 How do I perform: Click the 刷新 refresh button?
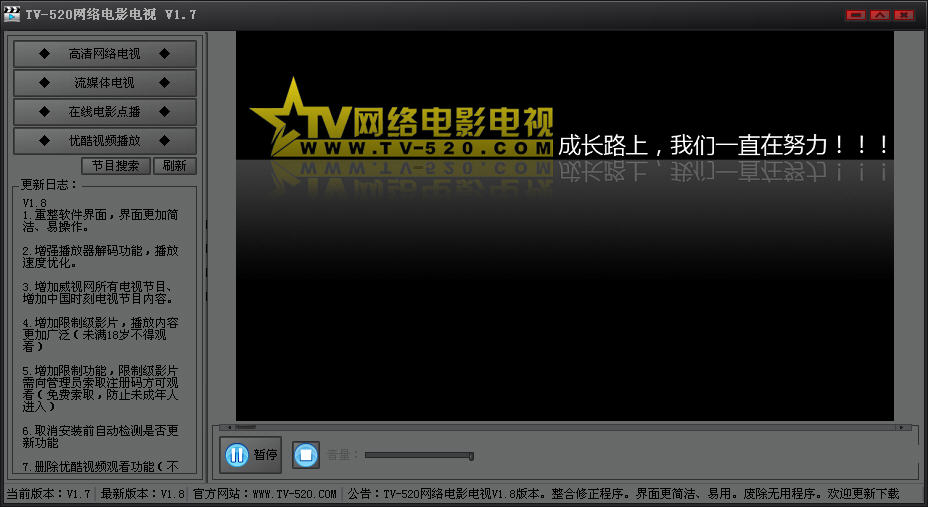[175, 166]
